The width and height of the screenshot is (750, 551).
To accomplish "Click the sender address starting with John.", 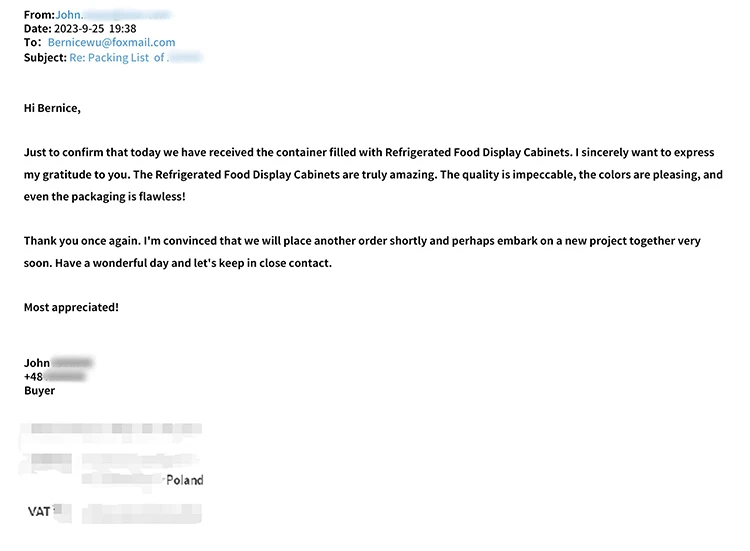I will click(x=112, y=15).
